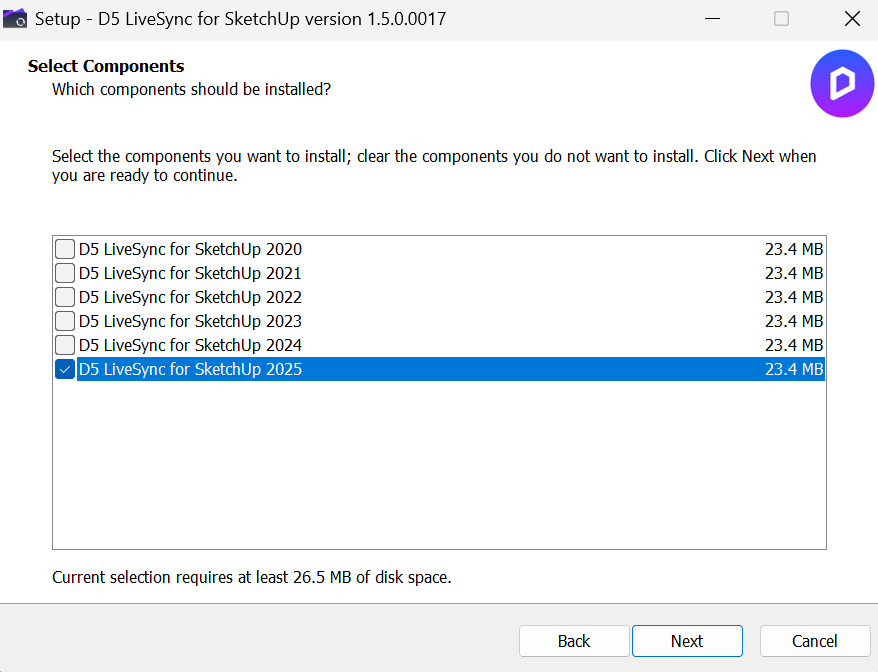The width and height of the screenshot is (878, 672).
Task: Click the disk space requirement text
Action: coord(251,577)
